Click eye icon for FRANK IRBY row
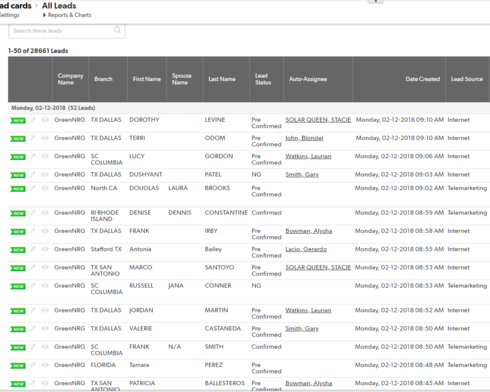The height and width of the screenshot is (392, 490). point(45,231)
